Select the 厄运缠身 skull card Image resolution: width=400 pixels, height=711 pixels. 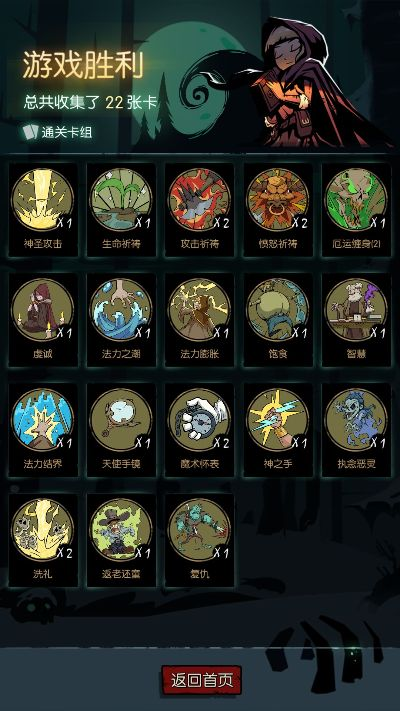click(x=356, y=200)
